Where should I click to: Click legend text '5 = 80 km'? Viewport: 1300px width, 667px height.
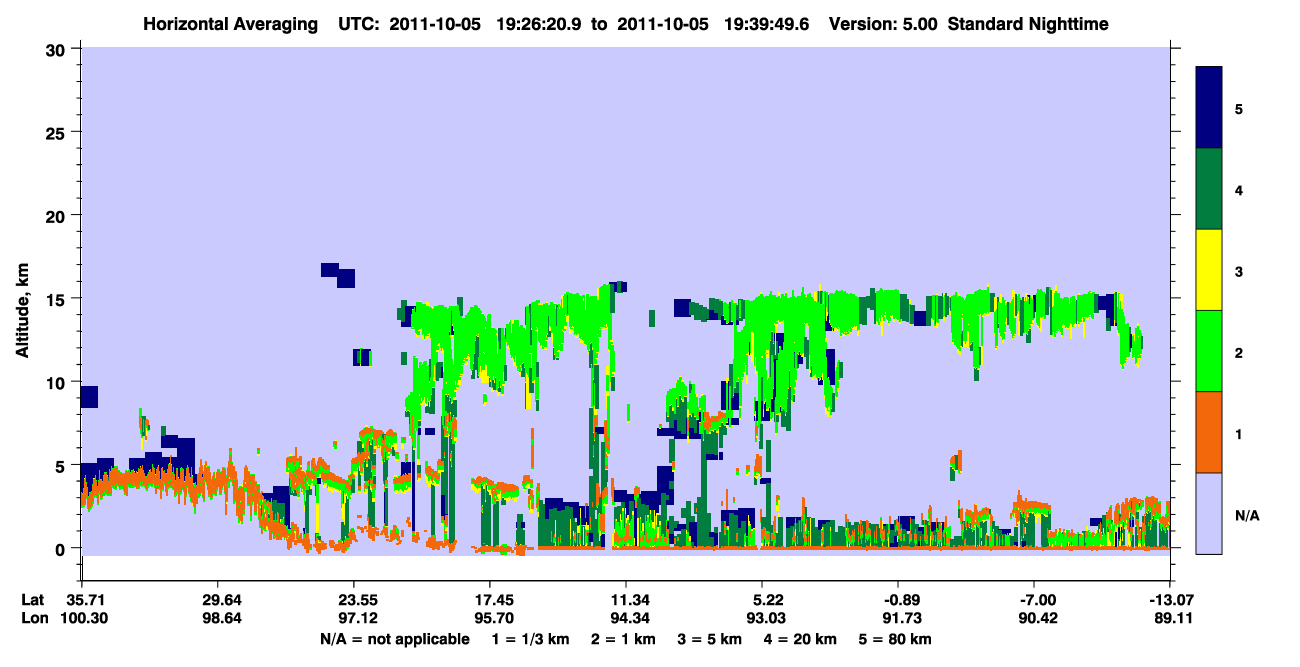click(x=896, y=639)
